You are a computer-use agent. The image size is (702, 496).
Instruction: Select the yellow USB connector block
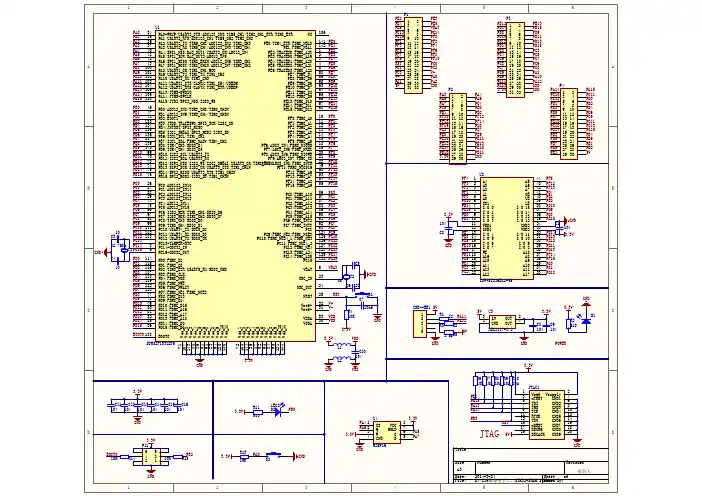pyautogui.click(x=421, y=323)
